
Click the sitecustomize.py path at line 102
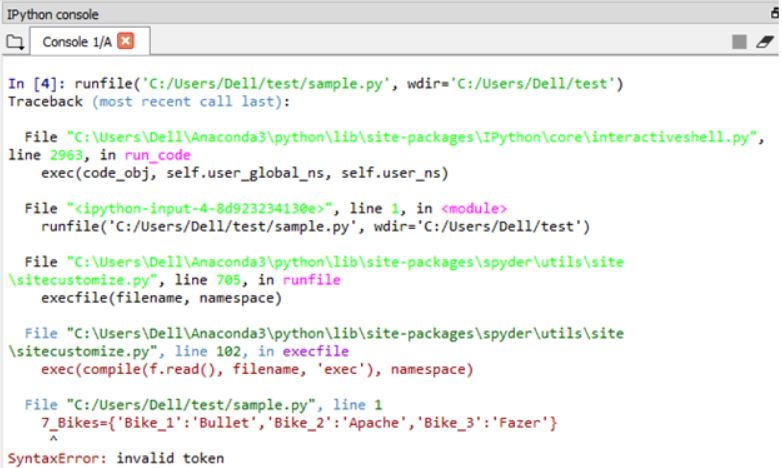[x=316, y=342]
